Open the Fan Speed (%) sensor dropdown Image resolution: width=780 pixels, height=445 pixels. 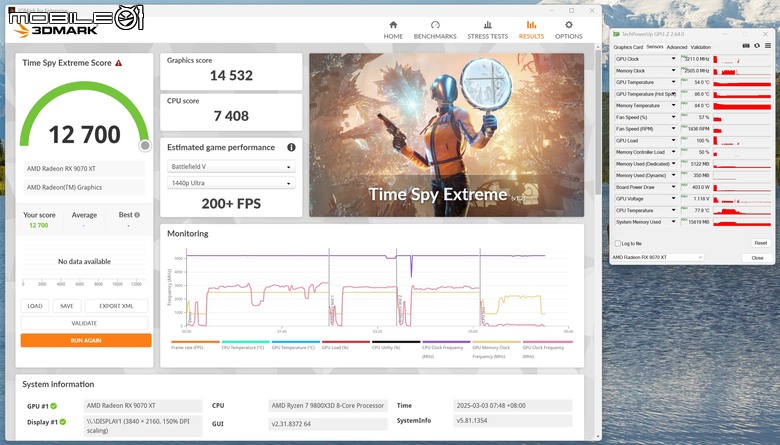coord(674,117)
